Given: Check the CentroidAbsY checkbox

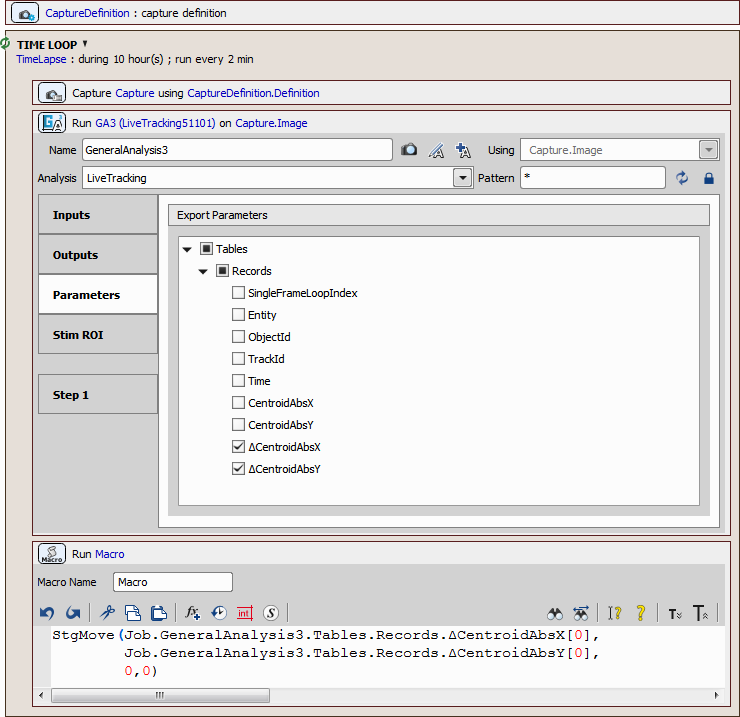Looking at the screenshot, I should coord(238,424).
